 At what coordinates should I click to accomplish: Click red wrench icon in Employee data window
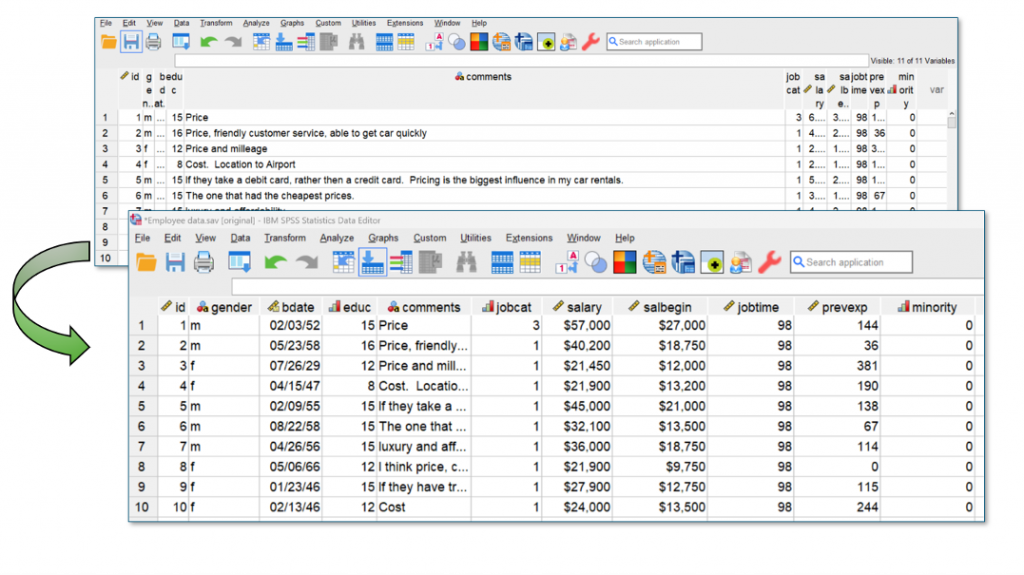(x=769, y=262)
